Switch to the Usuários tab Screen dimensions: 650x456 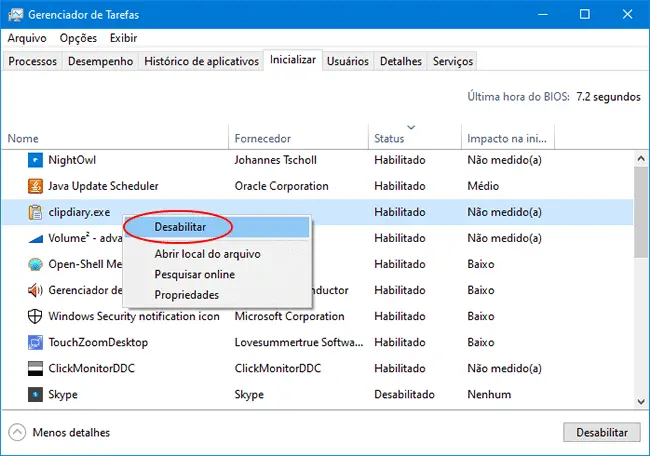pos(347,61)
